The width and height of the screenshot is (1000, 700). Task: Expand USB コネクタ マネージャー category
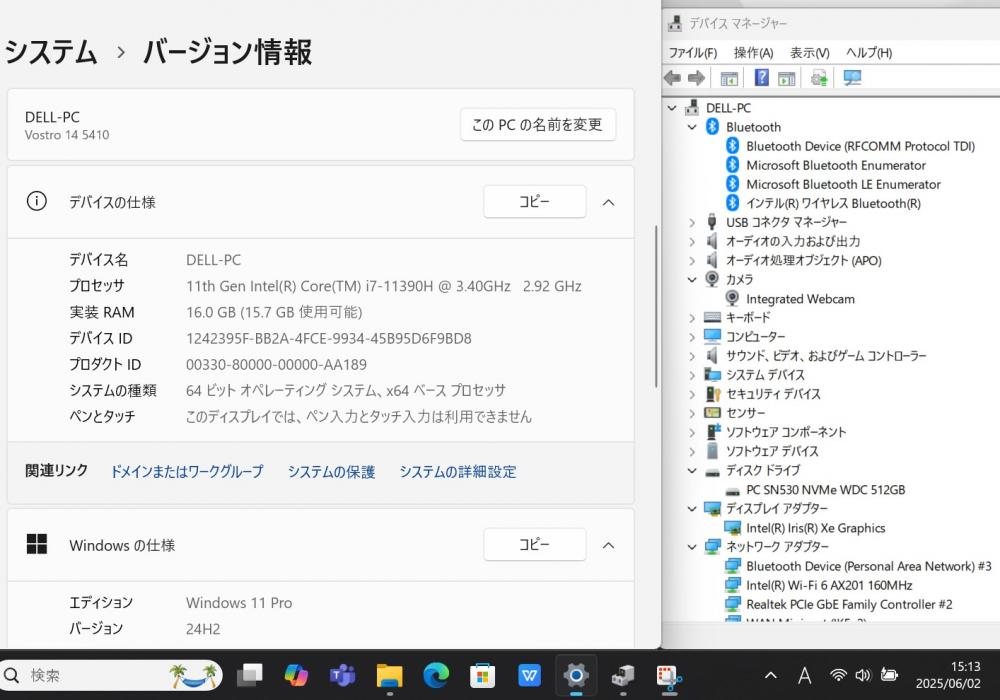[692, 222]
